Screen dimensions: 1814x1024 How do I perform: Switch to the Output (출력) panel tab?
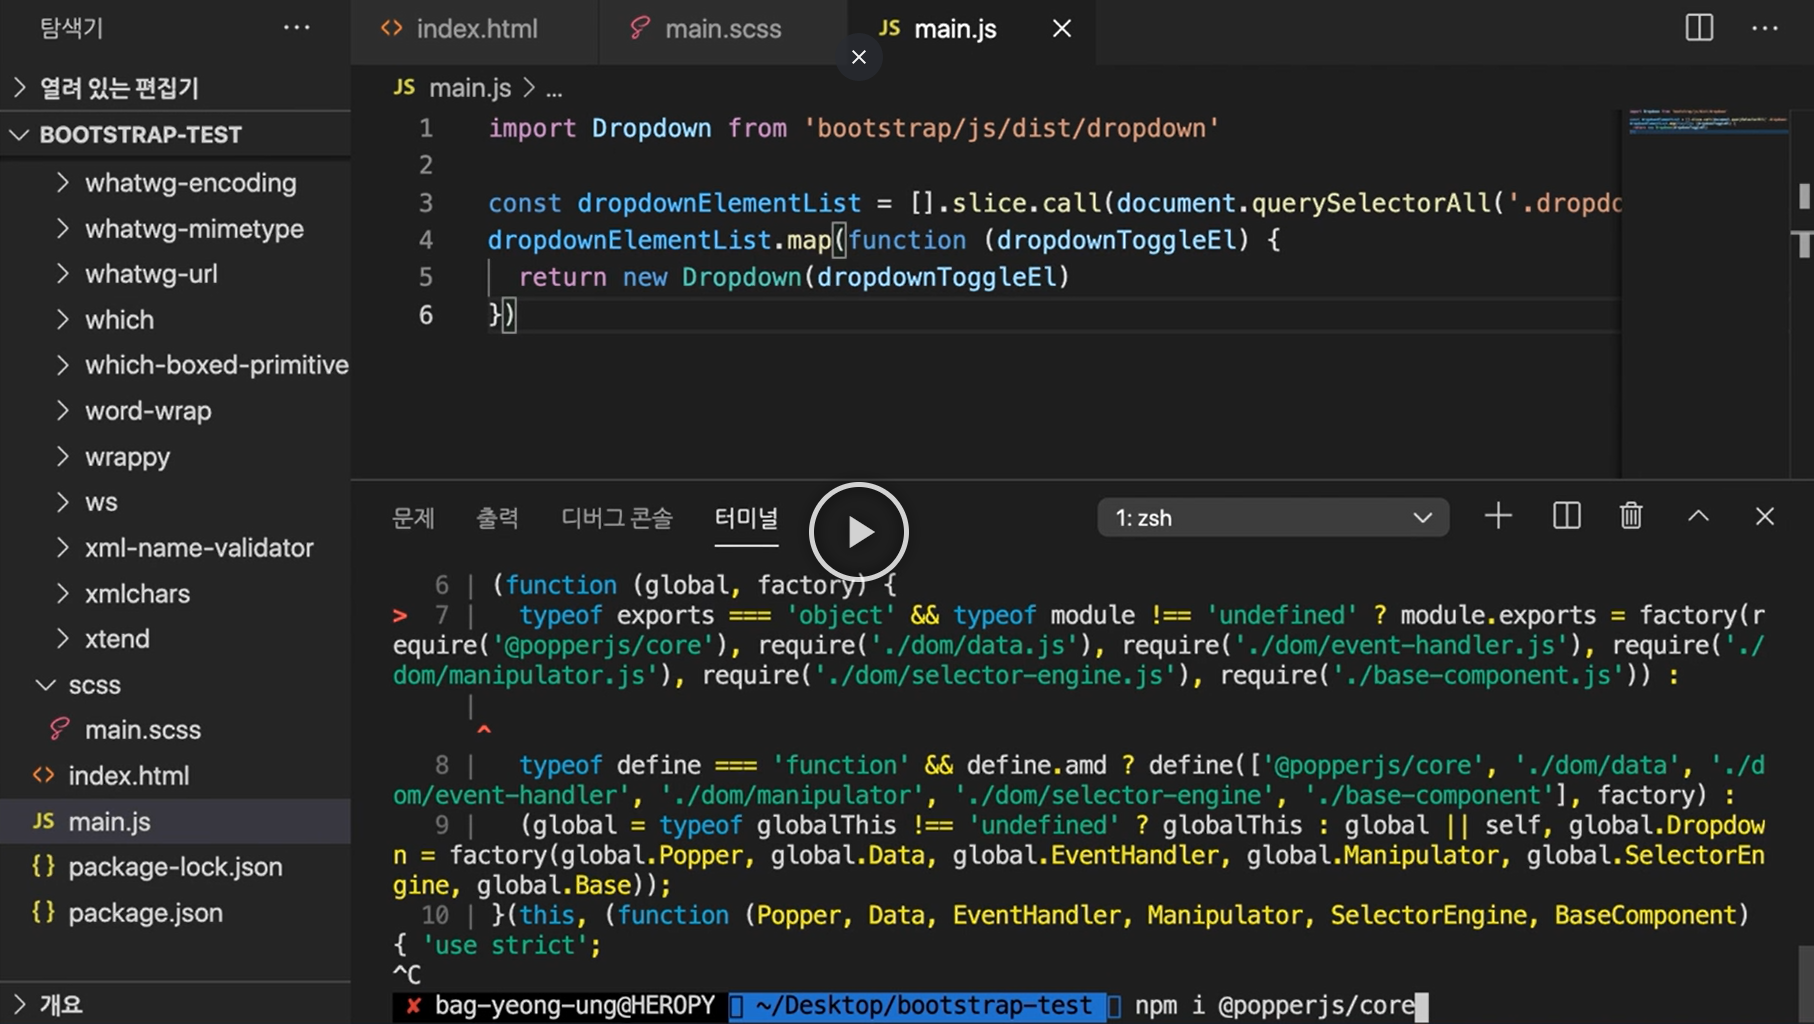497,518
